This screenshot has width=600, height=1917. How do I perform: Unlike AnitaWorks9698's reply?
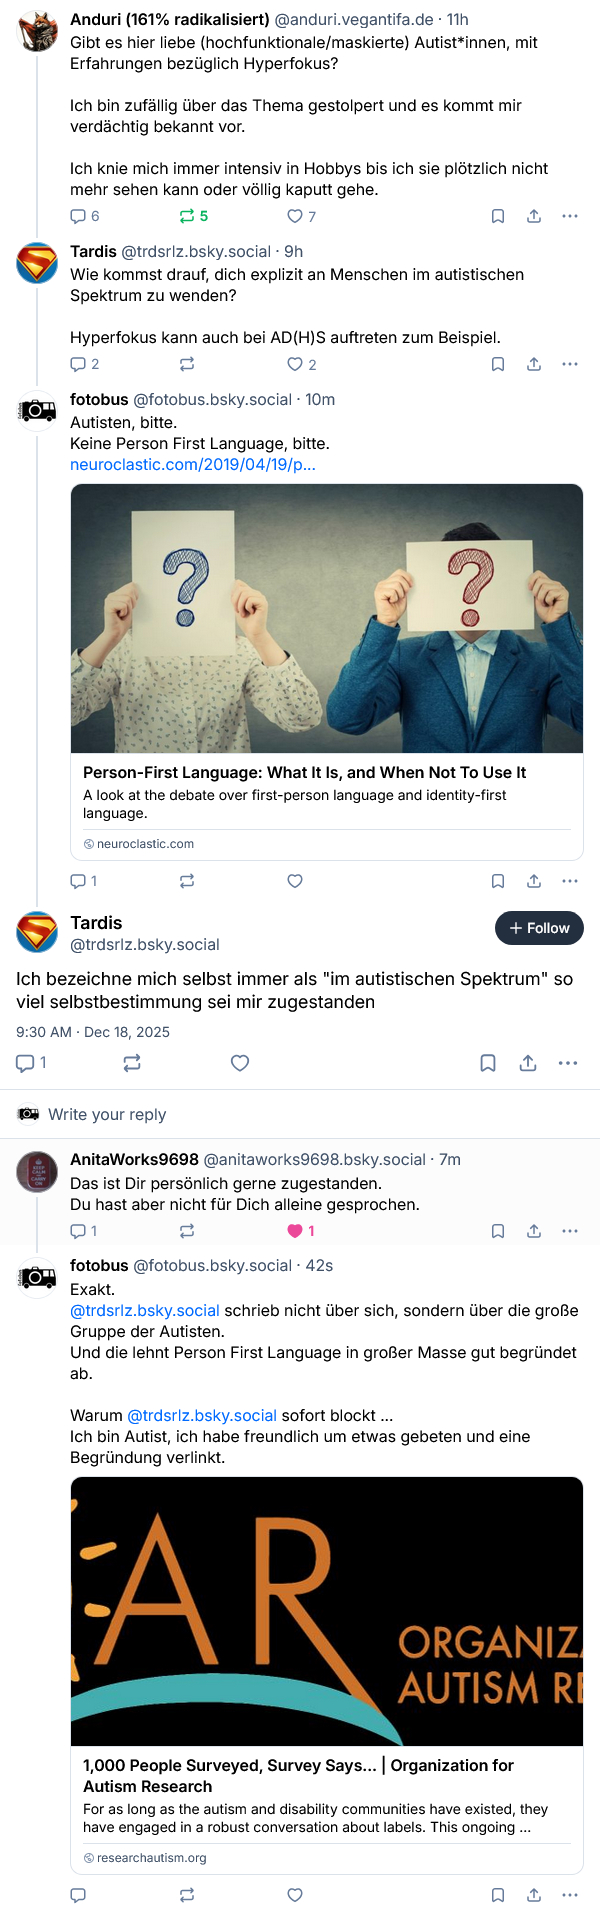[x=295, y=1231]
